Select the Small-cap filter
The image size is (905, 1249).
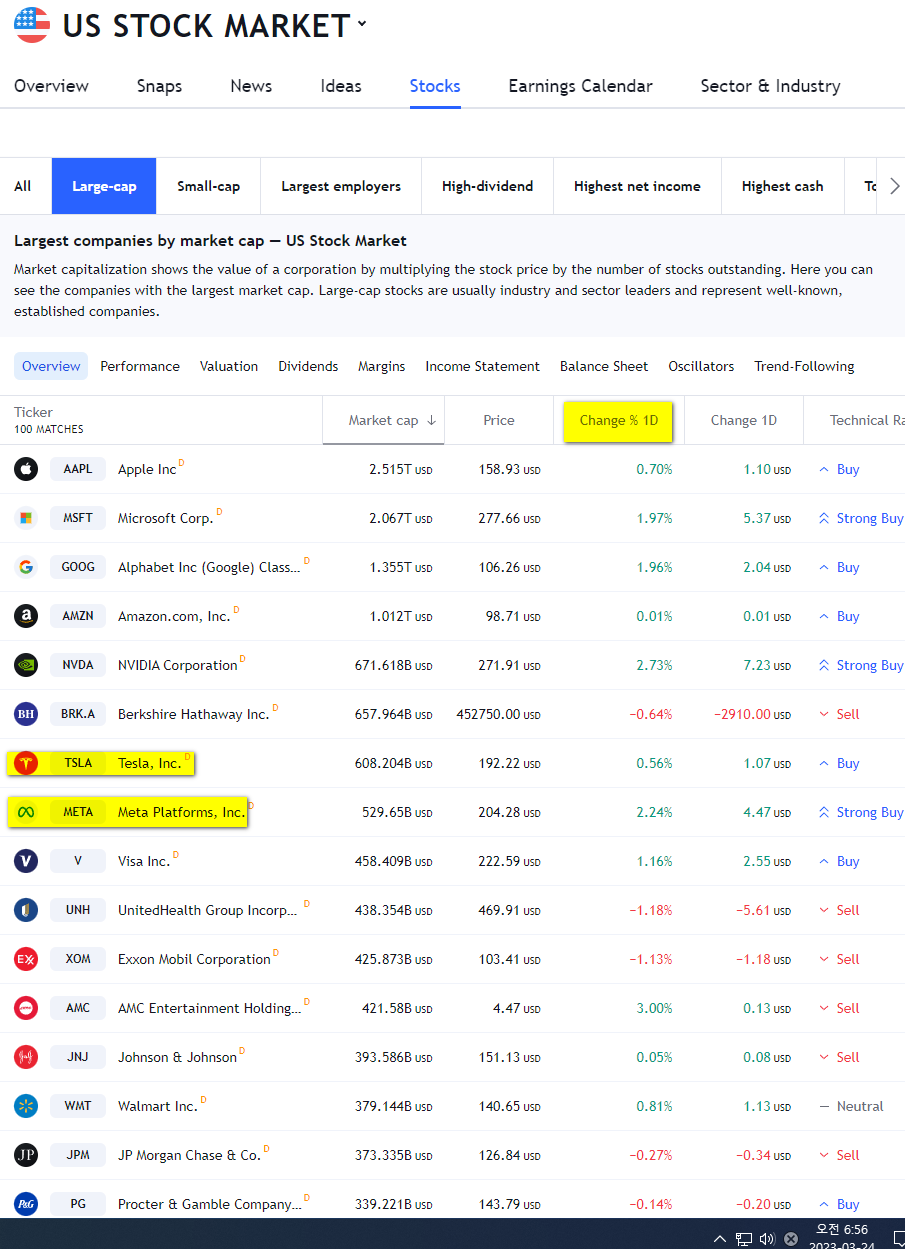click(208, 186)
